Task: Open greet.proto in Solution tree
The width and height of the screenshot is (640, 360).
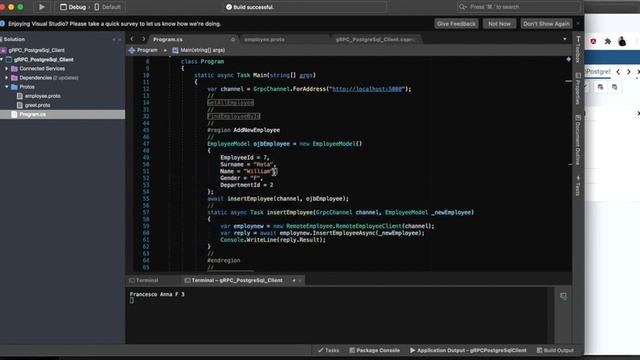Action: click(x=37, y=105)
